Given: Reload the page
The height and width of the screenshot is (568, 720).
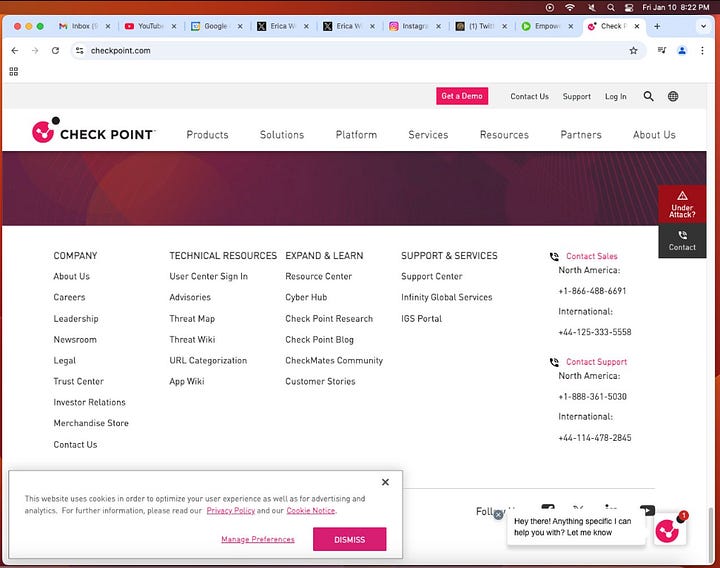Looking at the screenshot, I should (x=55, y=51).
